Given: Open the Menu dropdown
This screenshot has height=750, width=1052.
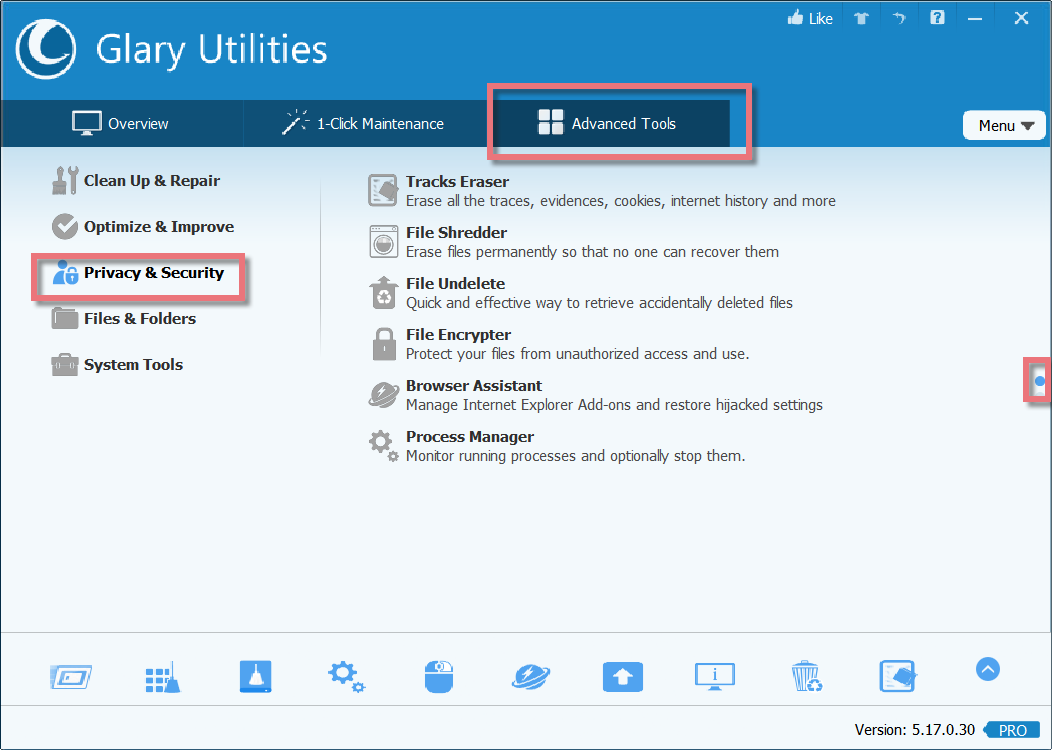Looking at the screenshot, I should click(1004, 124).
